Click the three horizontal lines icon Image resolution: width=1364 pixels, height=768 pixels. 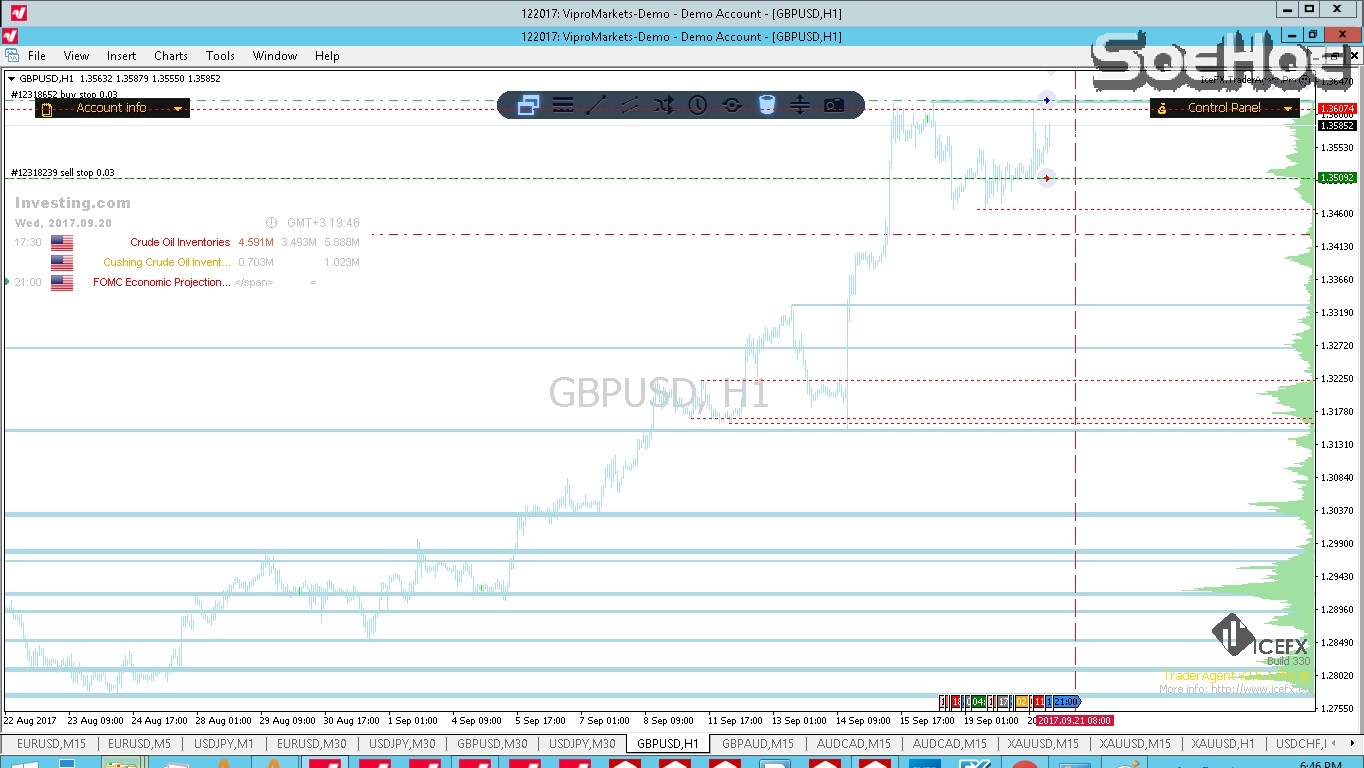[563, 104]
